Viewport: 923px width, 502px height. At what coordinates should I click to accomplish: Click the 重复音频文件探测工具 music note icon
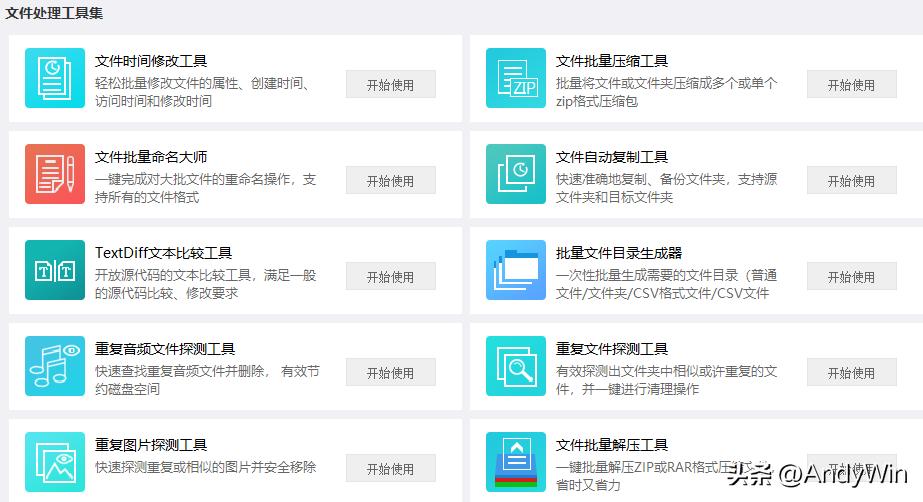(55, 366)
